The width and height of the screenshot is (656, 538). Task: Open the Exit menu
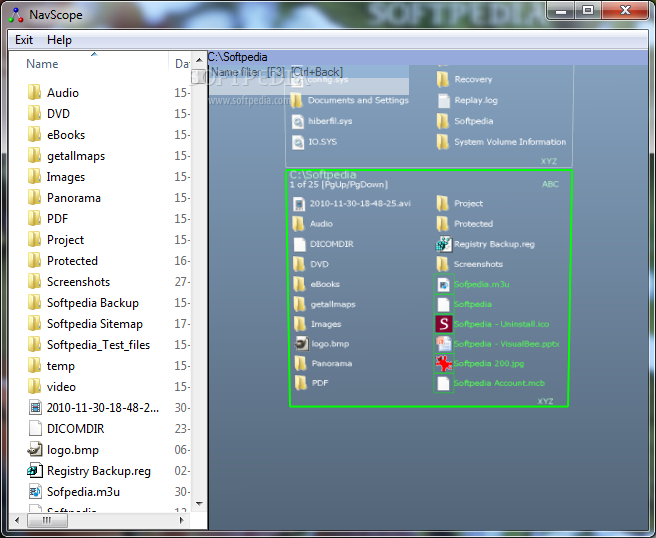pyautogui.click(x=24, y=40)
